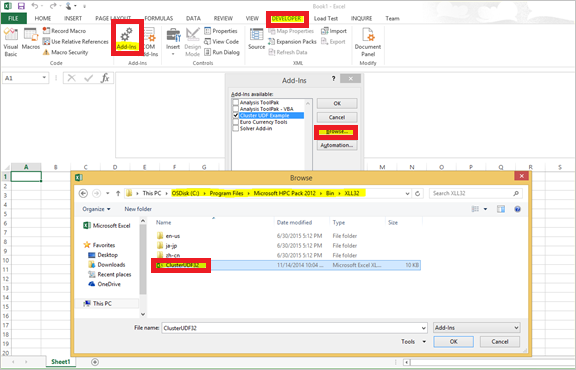Click View Code in Controls group
The width and height of the screenshot is (576, 370).
click(222, 42)
